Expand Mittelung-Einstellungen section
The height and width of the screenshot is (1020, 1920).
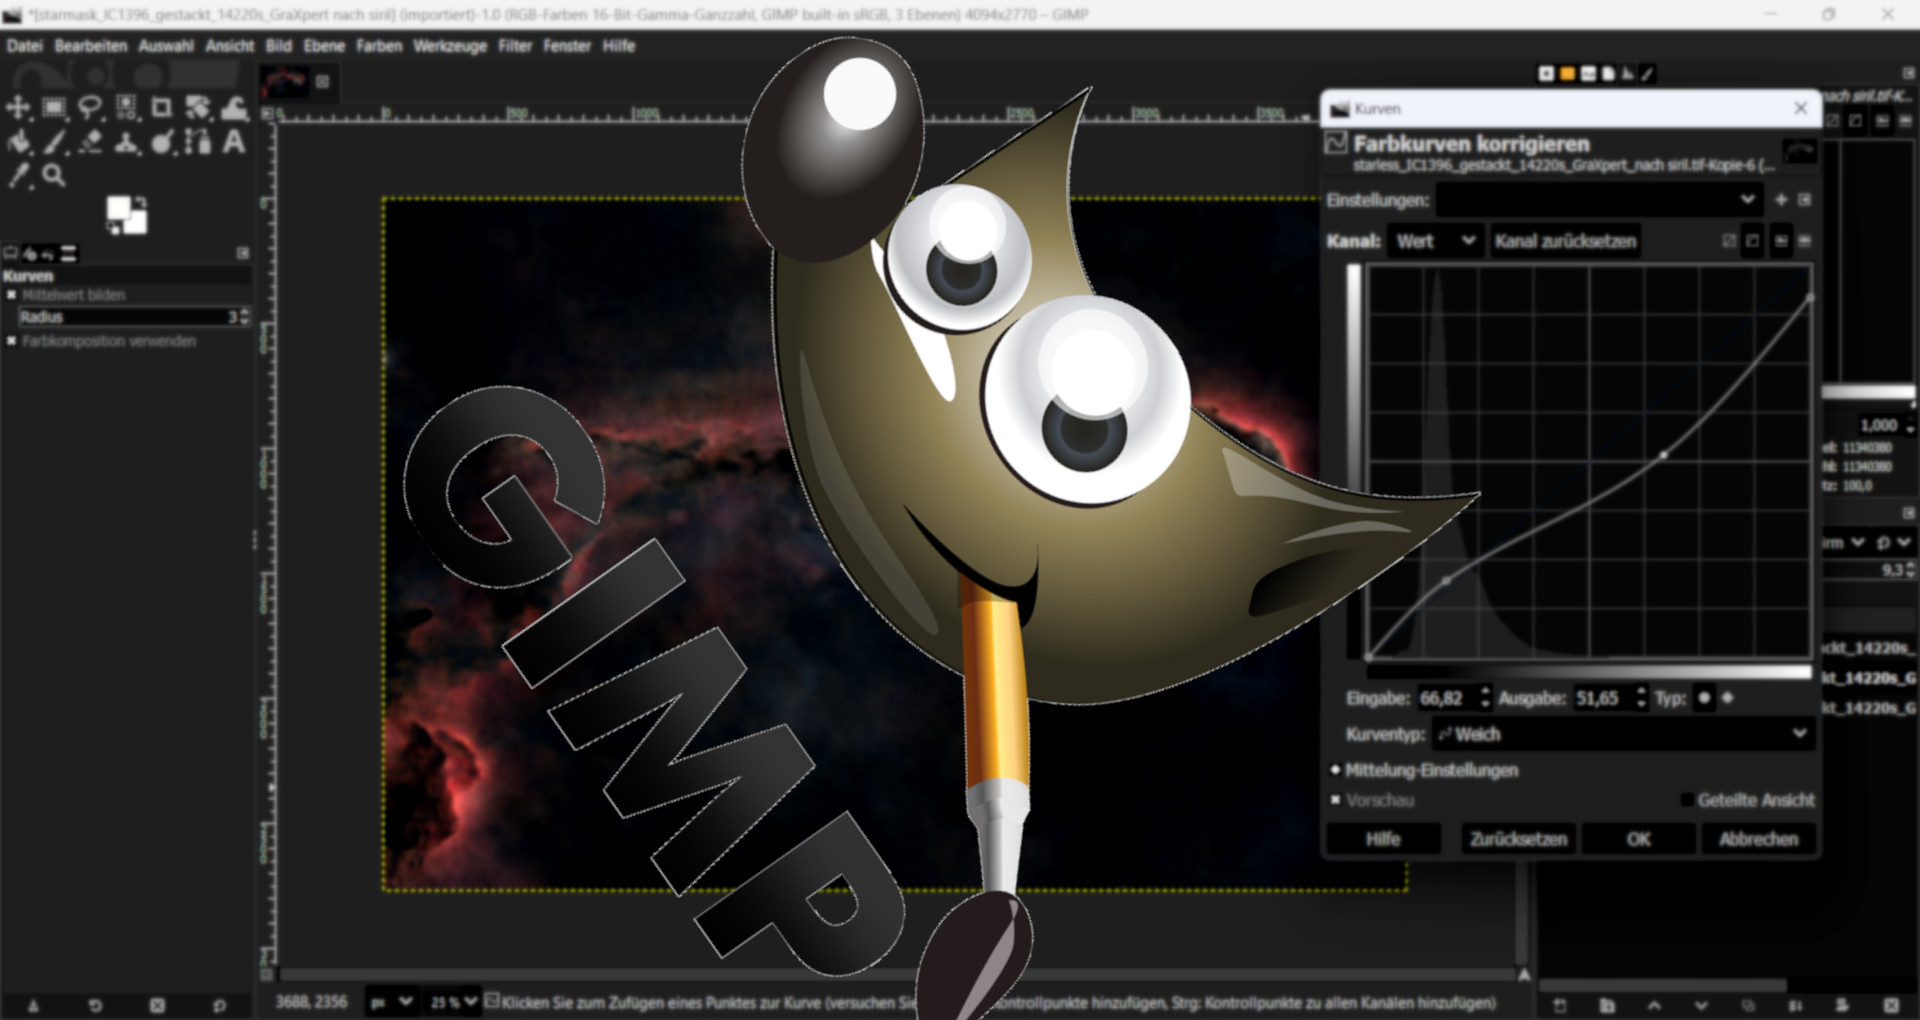[x=1335, y=770]
